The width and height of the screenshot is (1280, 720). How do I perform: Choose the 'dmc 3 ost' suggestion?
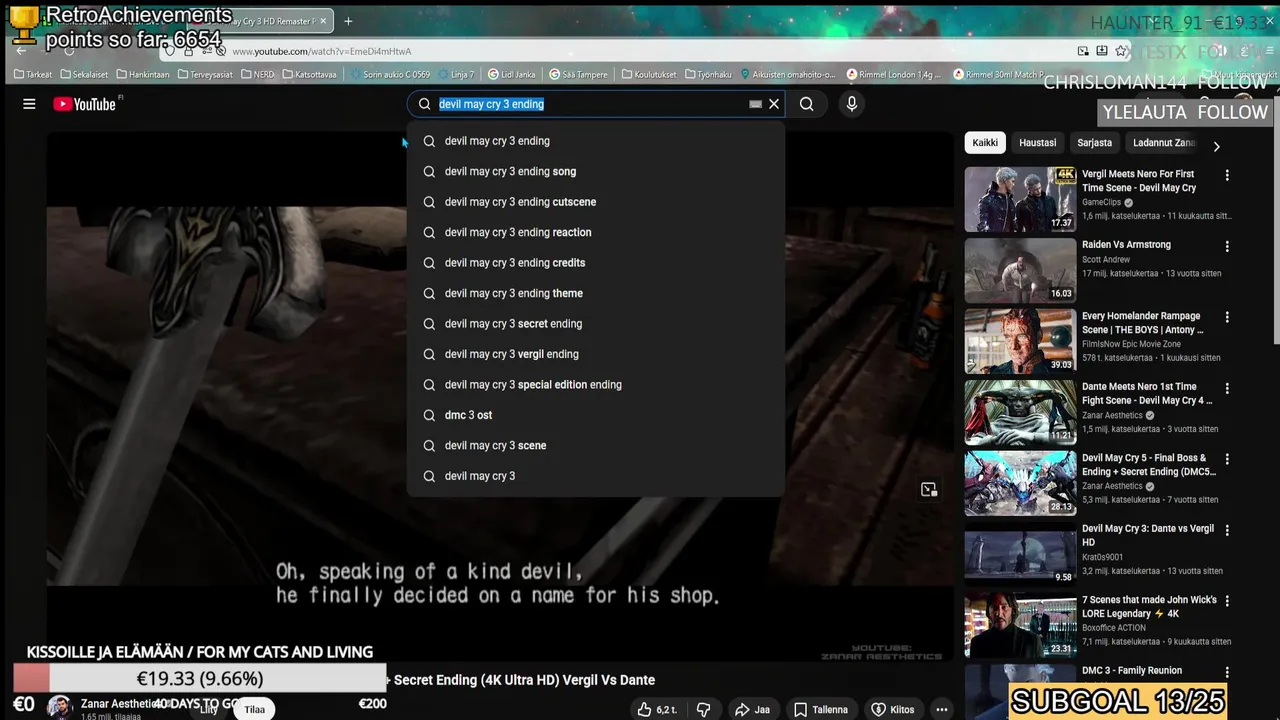click(596, 415)
